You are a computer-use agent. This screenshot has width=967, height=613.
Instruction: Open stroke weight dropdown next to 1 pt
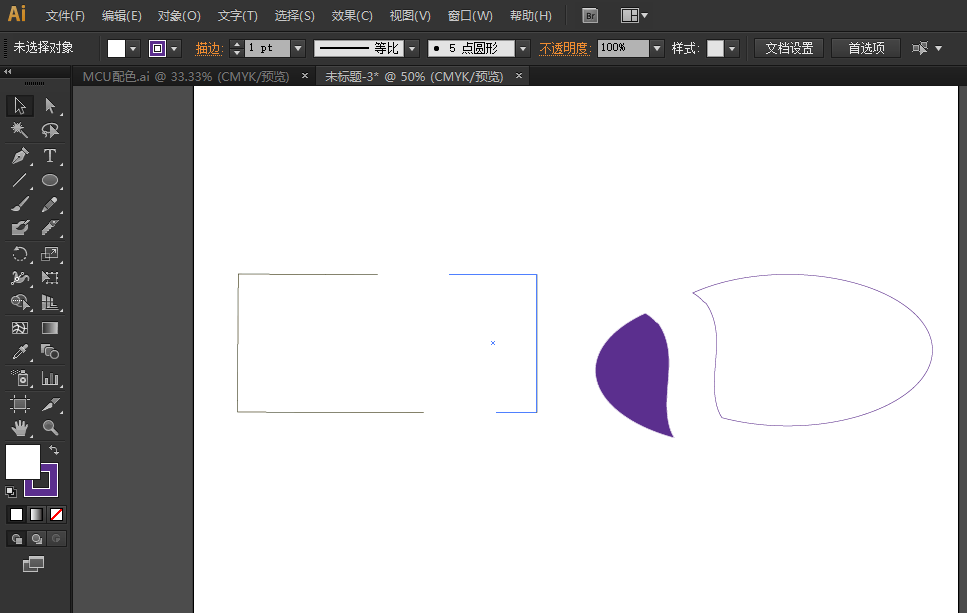[x=298, y=48]
